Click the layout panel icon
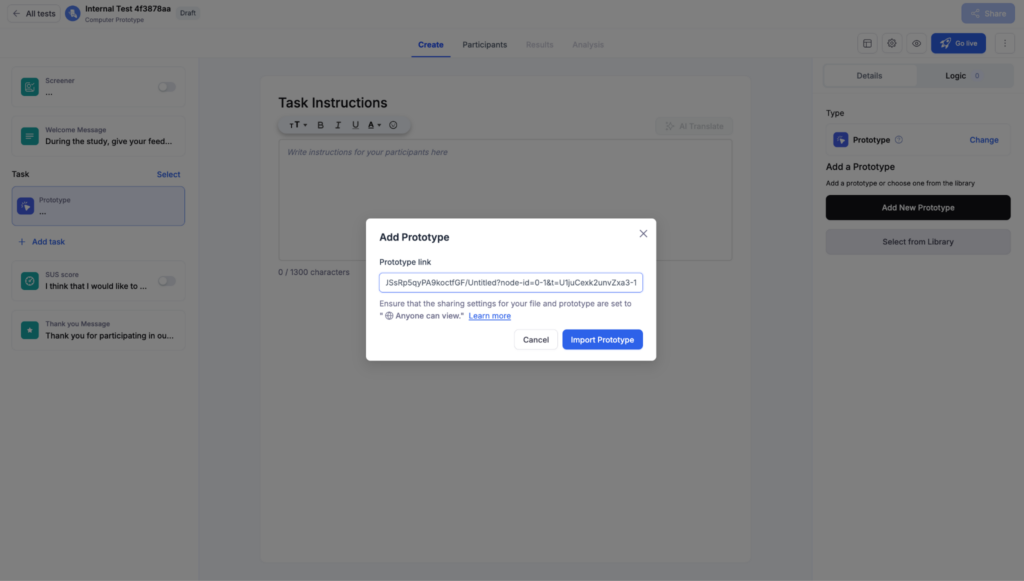The height and width of the screenshot is (581, 1024). pyautogui.click(x=867, y=44)
